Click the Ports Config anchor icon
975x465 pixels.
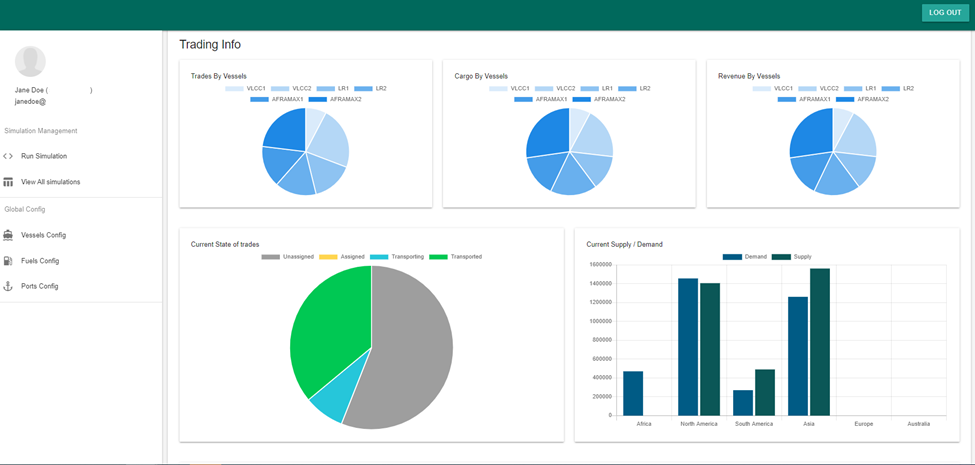click(x=8, y=286)
